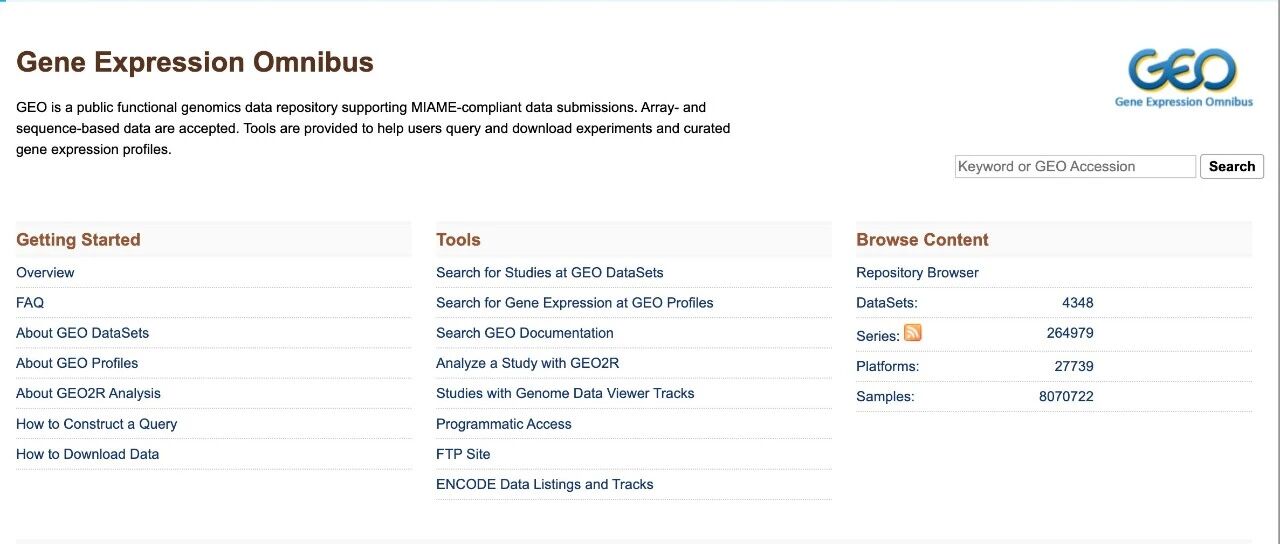
Task: Open the FAQ page link
Action: pos(30,303)
